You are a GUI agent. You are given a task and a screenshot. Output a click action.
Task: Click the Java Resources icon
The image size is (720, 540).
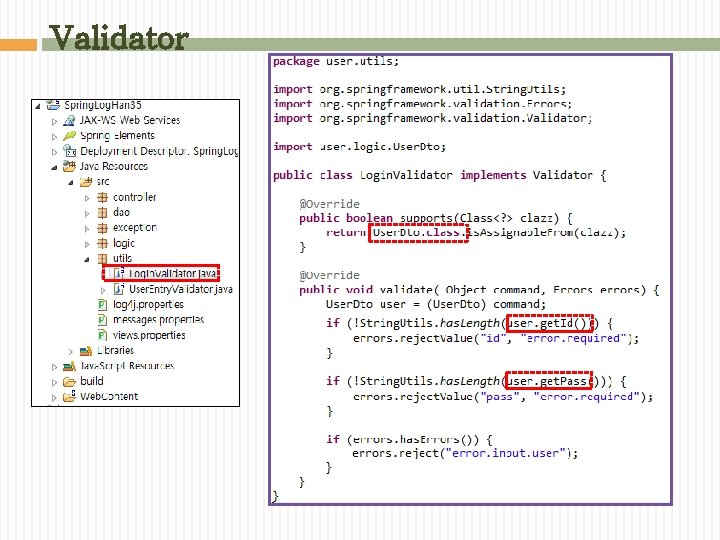(69, 166)
